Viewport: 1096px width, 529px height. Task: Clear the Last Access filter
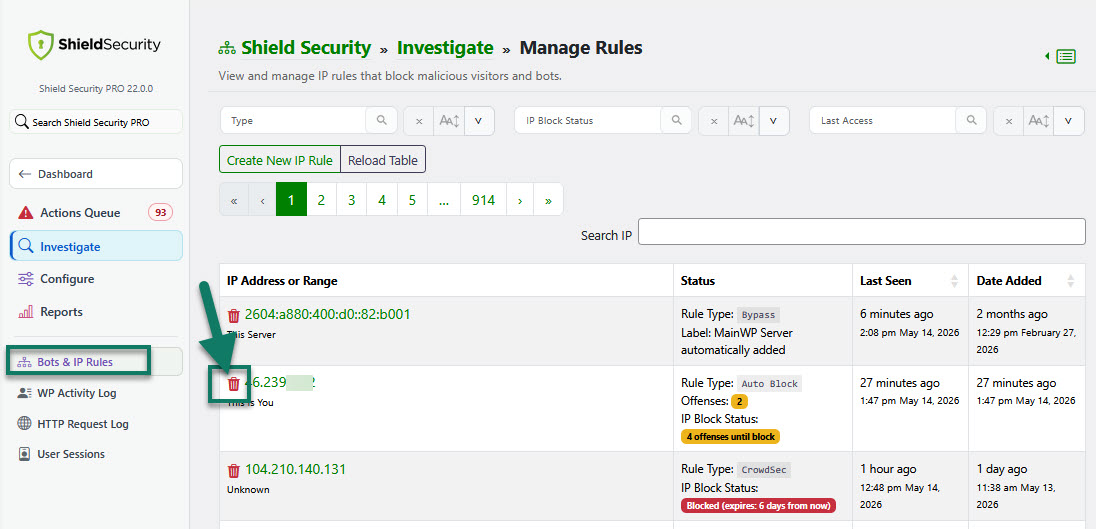1009,121
